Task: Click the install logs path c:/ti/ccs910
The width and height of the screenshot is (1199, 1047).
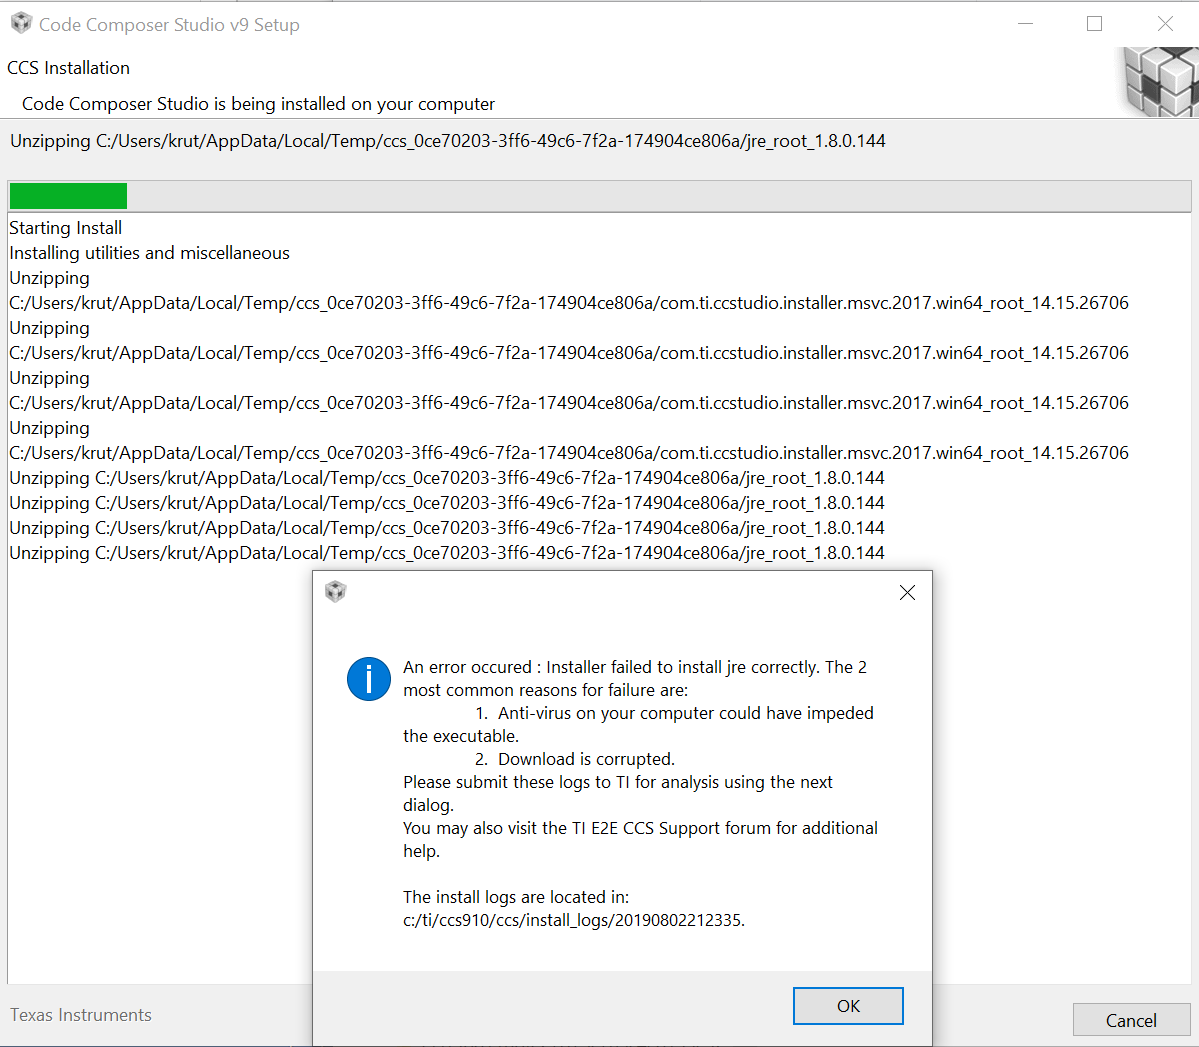Action: [574, 920]
